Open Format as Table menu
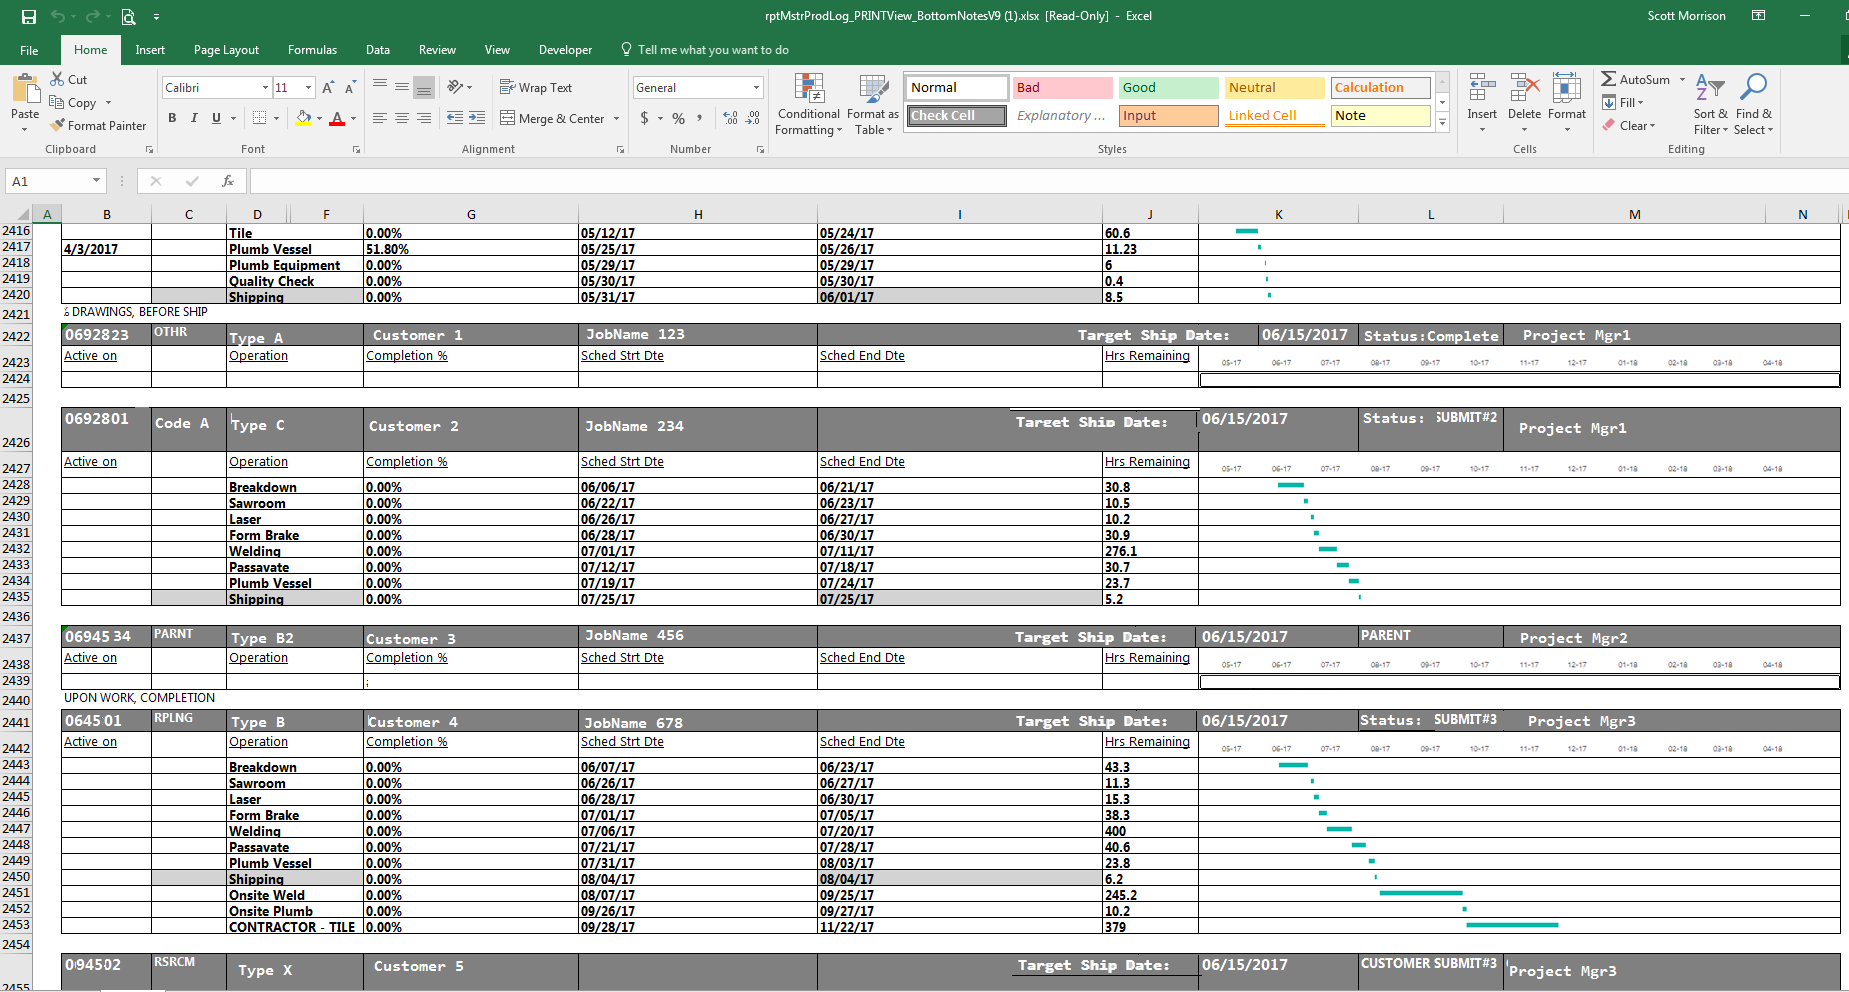The image size is (1849, 992). pos(873,104)
